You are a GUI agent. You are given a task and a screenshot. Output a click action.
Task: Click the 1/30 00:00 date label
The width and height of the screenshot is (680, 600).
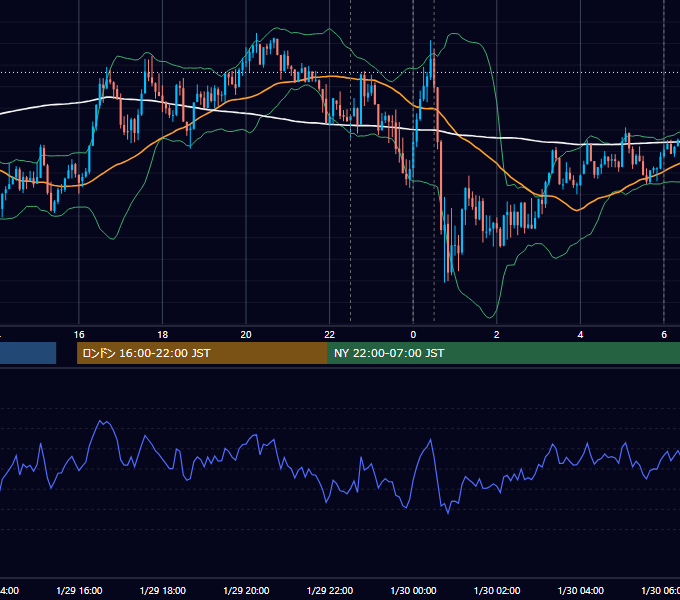(x=413, y=590)
